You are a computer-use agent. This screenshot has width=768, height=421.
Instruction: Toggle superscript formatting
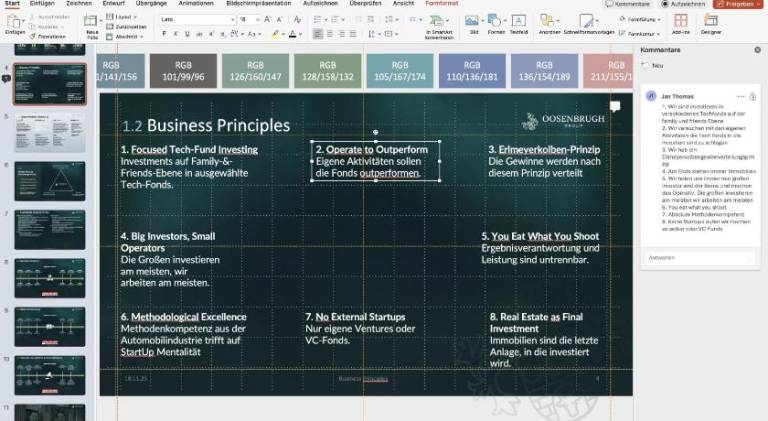(211, 34)
